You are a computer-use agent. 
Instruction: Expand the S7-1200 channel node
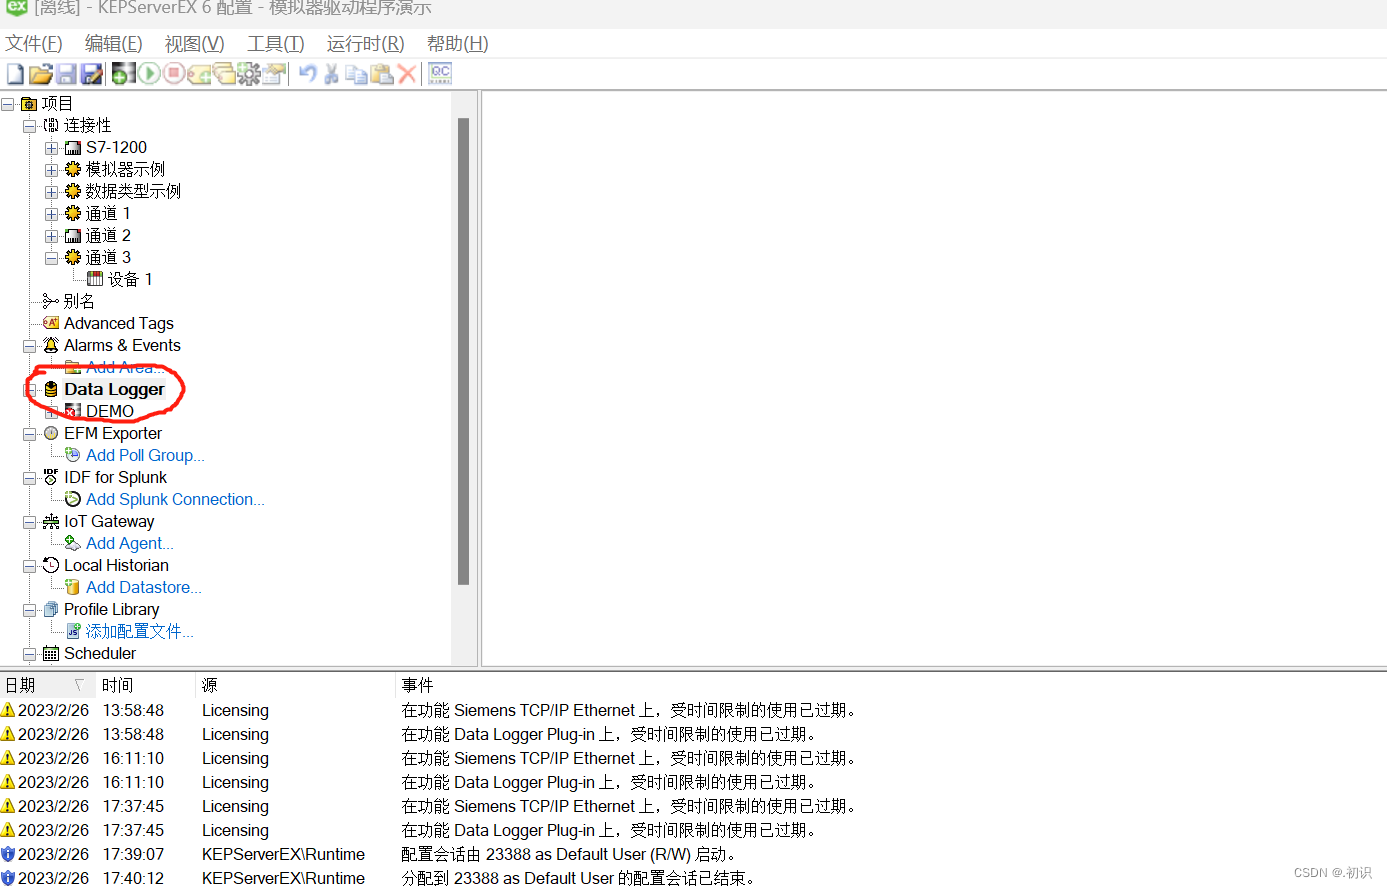point(52,148)
